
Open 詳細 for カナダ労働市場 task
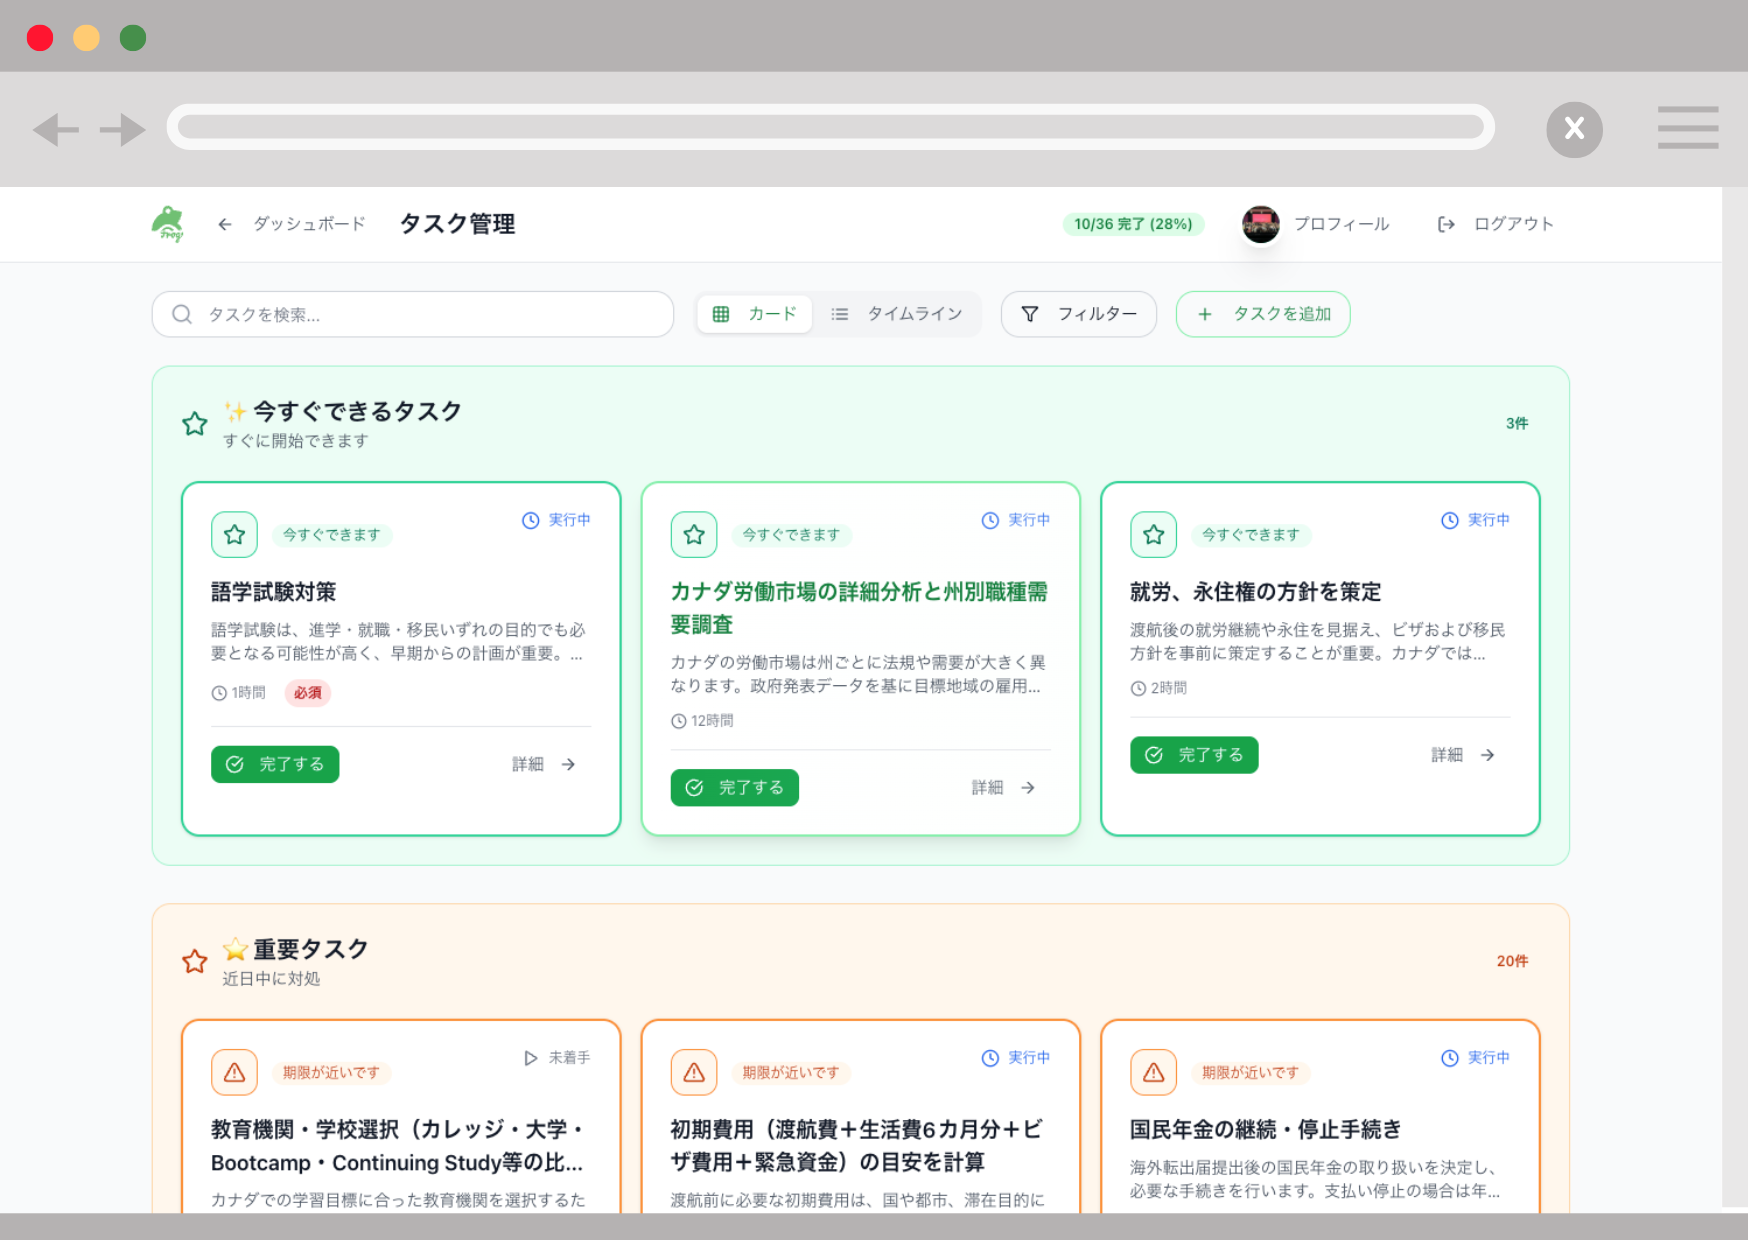pyautogui.click(x=1004, y=788)
